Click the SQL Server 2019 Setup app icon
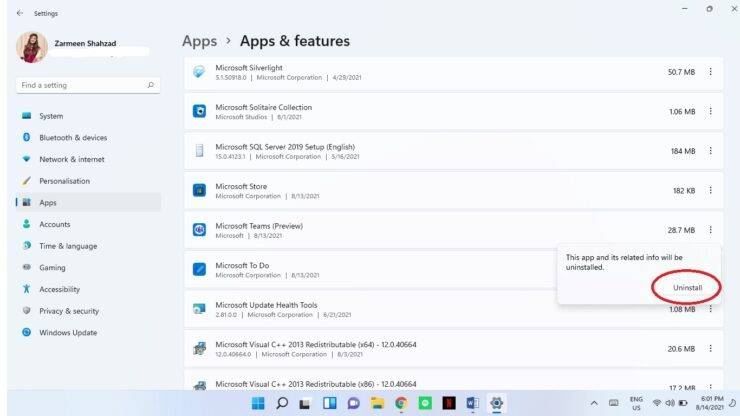 click(199, 151)
